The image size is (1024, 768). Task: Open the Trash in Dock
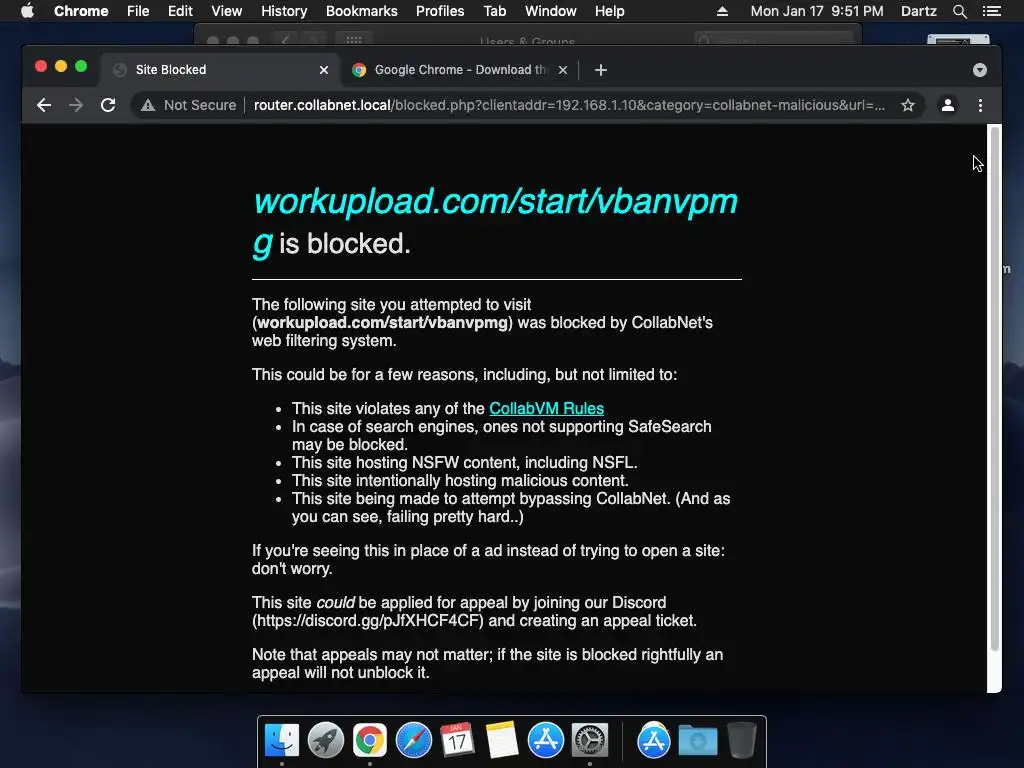(742, 741)
